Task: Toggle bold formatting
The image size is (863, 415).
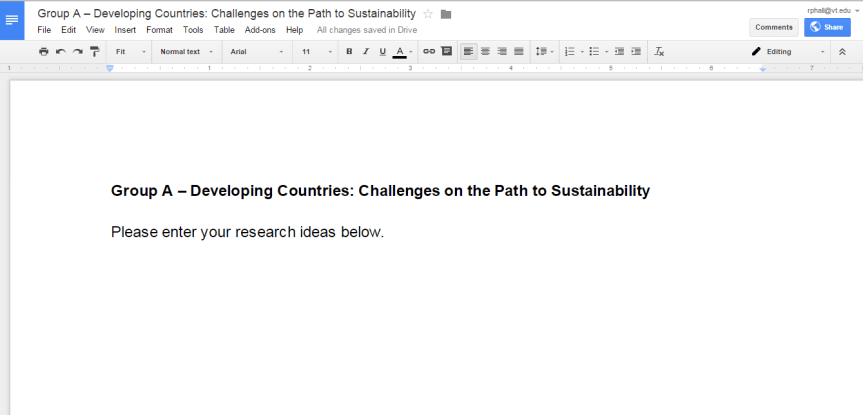Action: [349, 51]
